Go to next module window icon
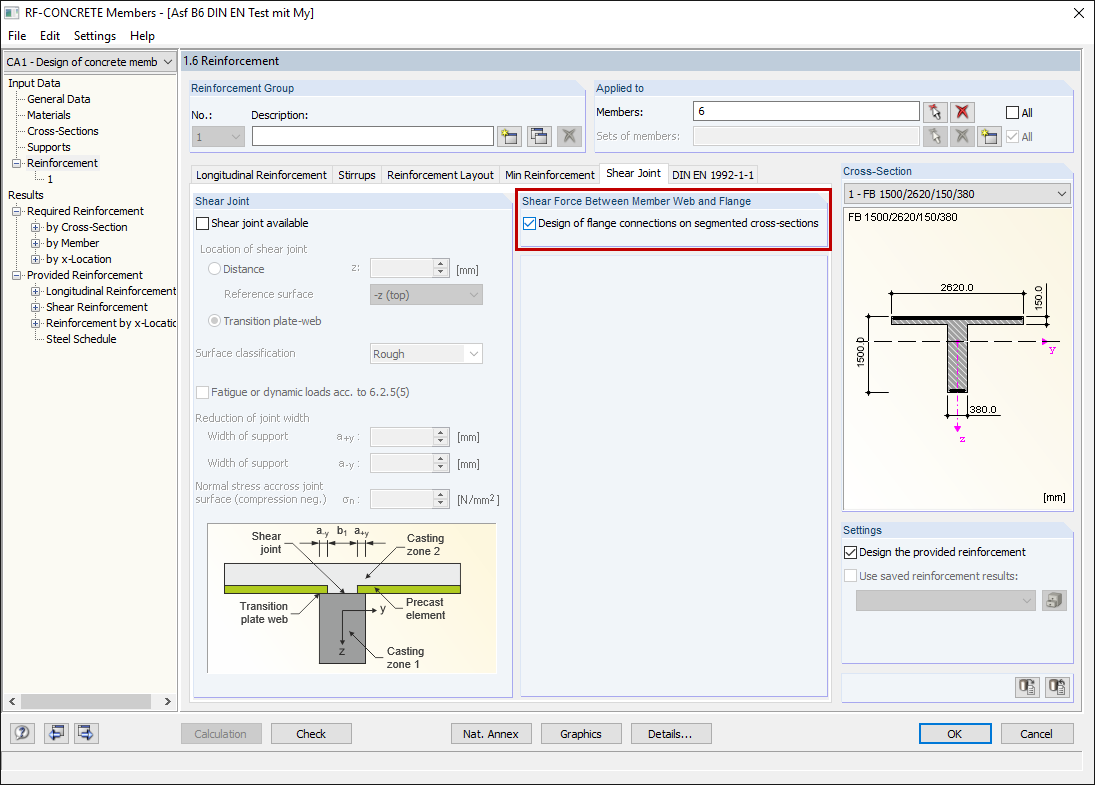Viewport: 1095px width, 785px height. click(x=86, y=733)
